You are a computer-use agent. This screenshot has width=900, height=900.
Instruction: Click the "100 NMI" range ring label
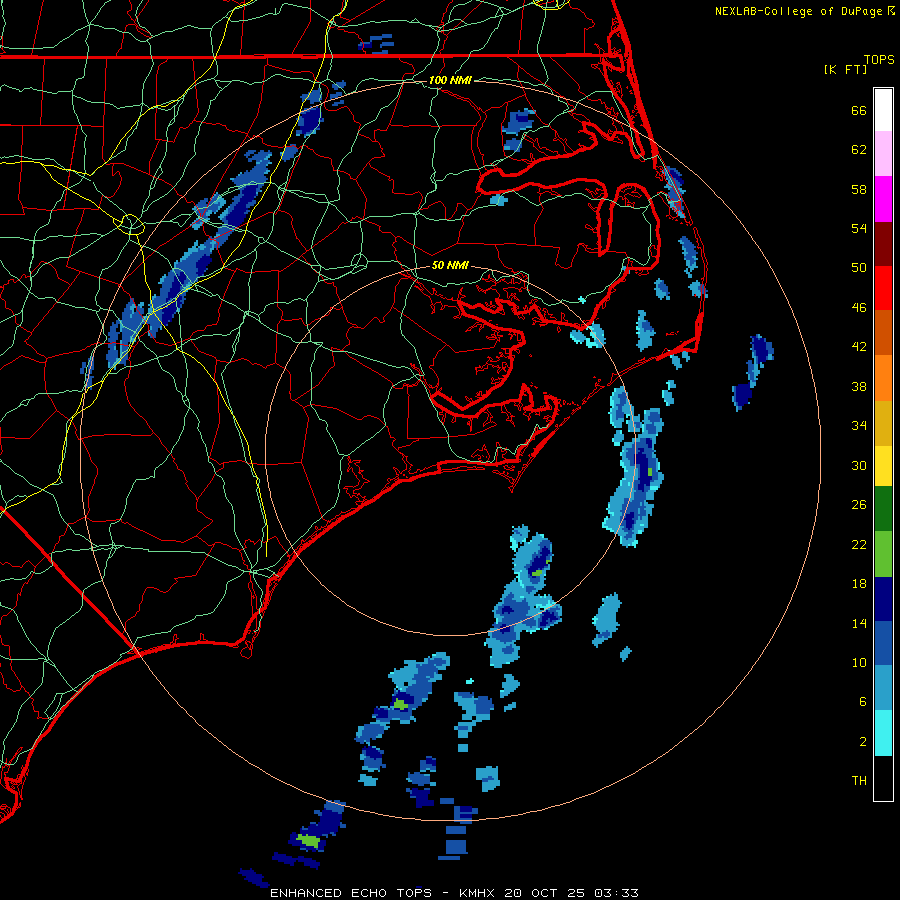[450, 80]
